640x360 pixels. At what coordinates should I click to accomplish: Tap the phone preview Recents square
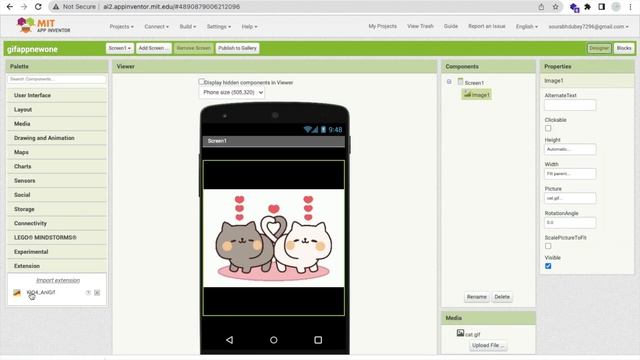pyautogui.click(x=318, y=340)
